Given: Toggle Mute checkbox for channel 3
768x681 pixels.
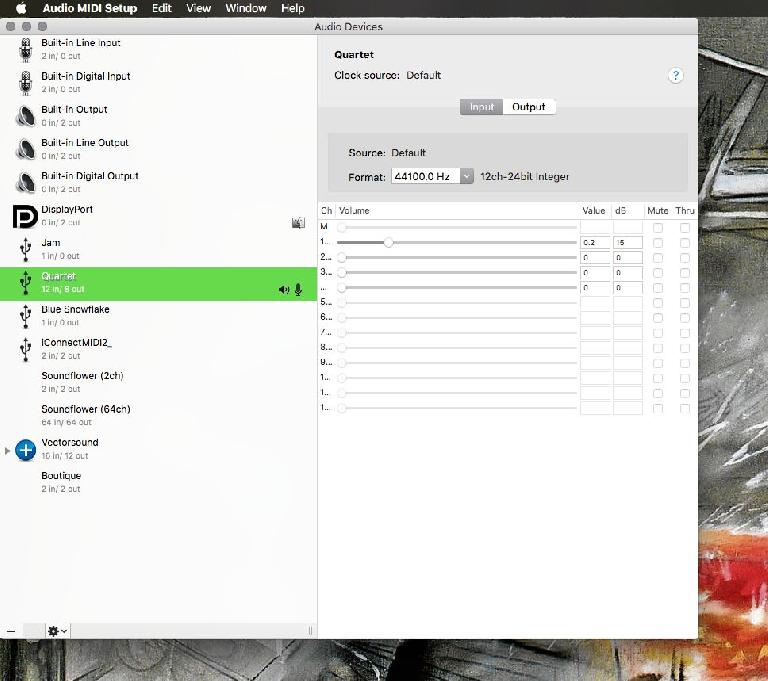Looking at the screenshot, I should click(x=658, y=273).
